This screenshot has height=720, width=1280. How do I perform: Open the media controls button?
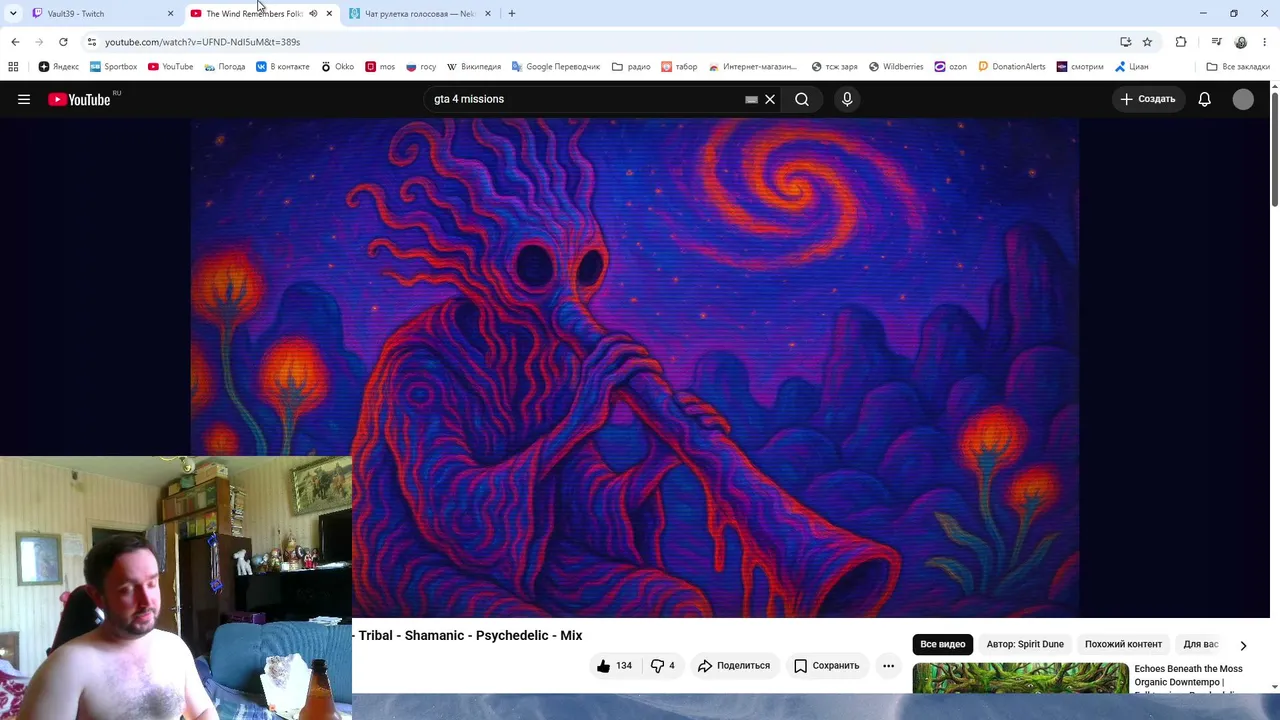(1216, 42)
